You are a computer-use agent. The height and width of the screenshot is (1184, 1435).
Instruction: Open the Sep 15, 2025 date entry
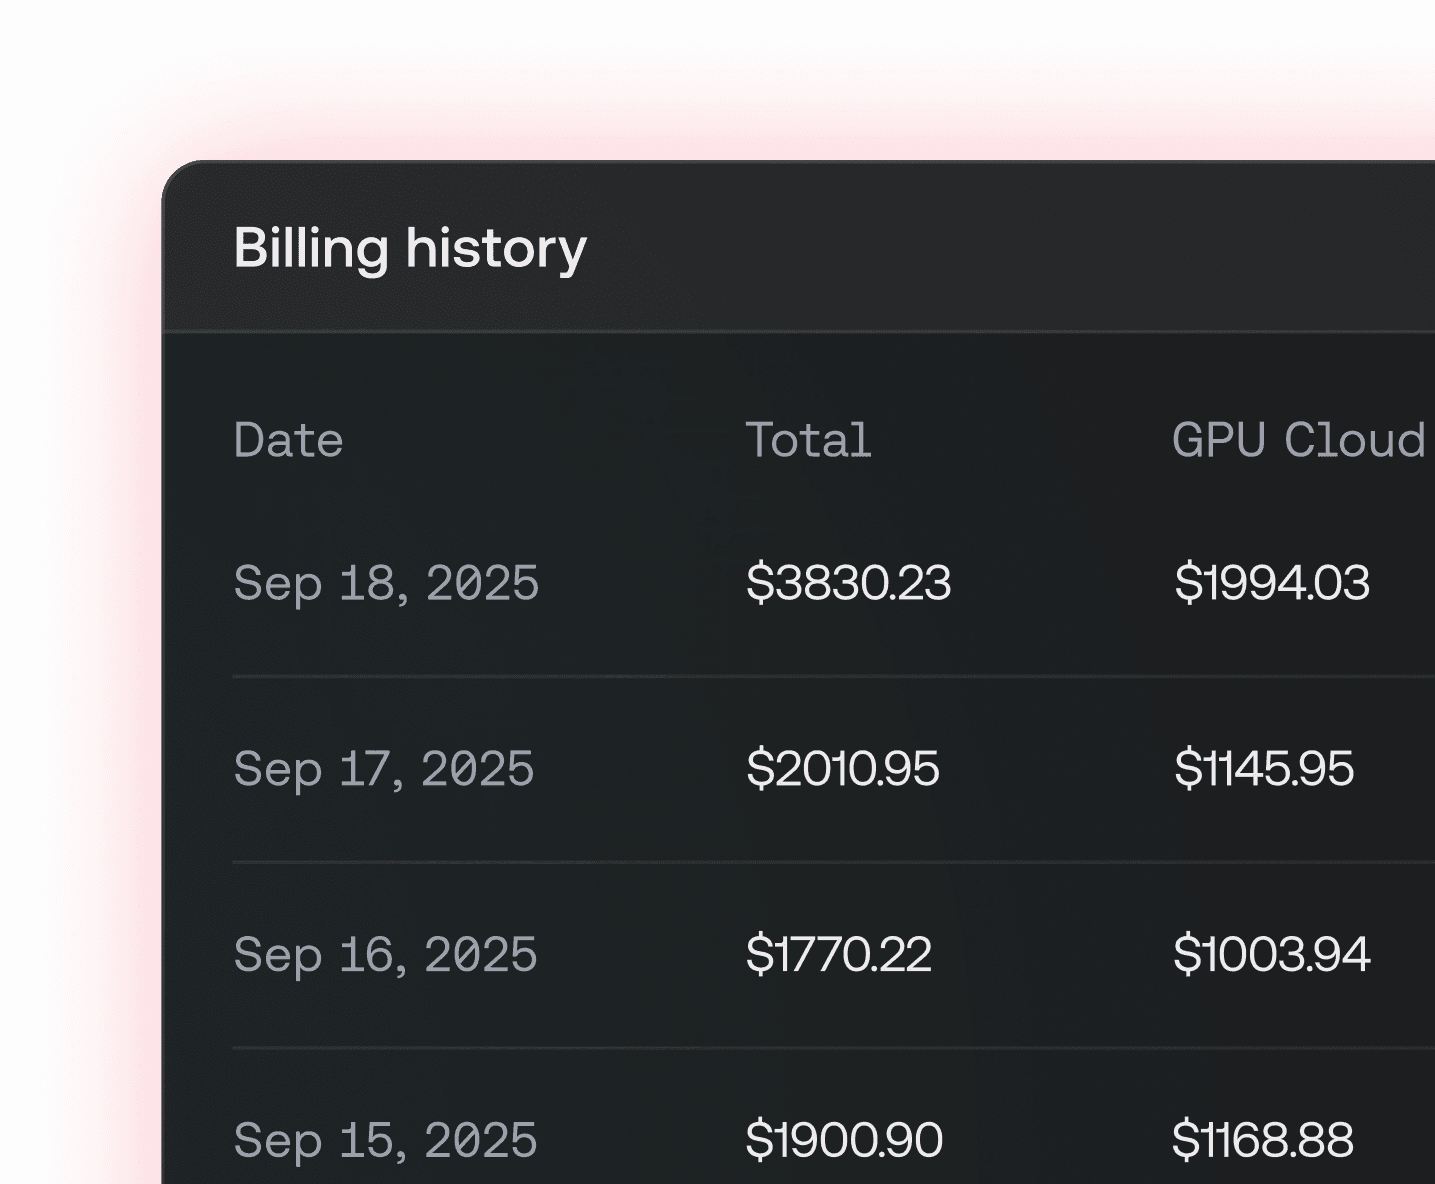click(x=386, y=1139)
